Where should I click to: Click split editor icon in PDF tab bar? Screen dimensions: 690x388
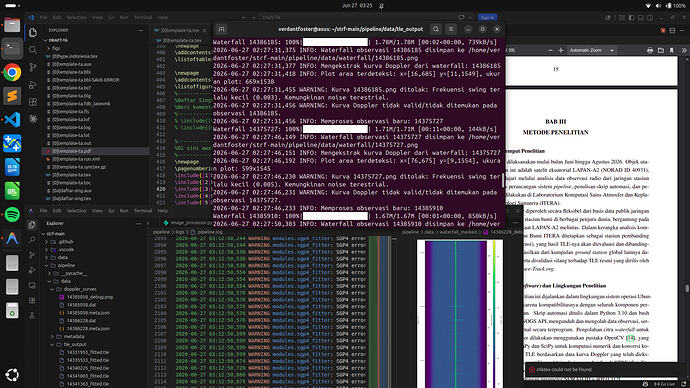tap(672, 30)
